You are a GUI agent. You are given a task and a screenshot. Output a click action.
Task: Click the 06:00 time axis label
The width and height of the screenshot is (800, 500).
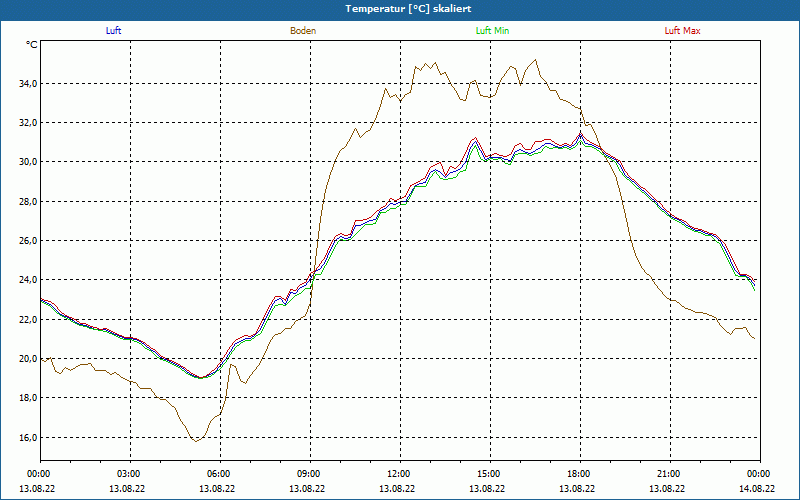coord(220,474)
